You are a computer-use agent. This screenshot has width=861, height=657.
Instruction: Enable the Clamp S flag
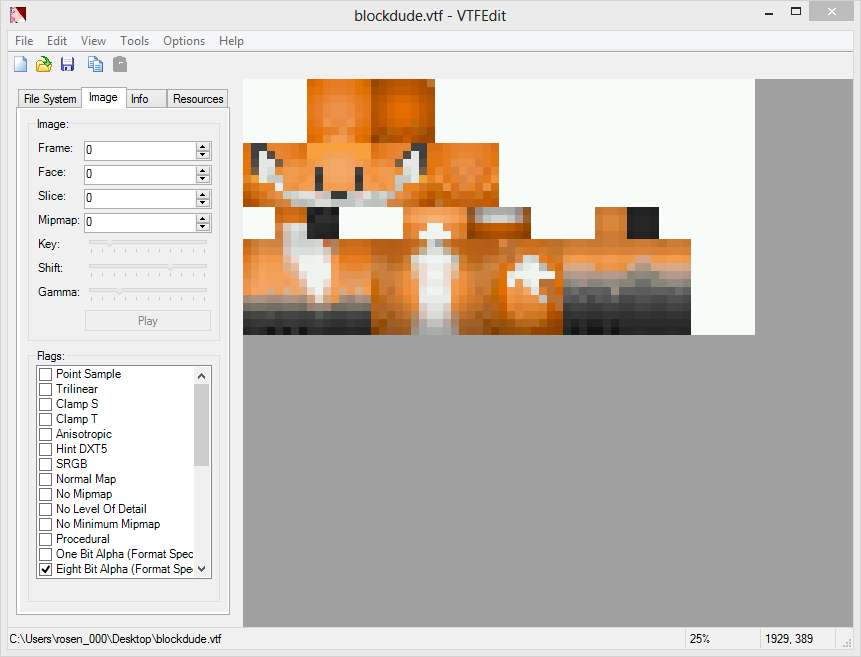click(x=46, y=404)
